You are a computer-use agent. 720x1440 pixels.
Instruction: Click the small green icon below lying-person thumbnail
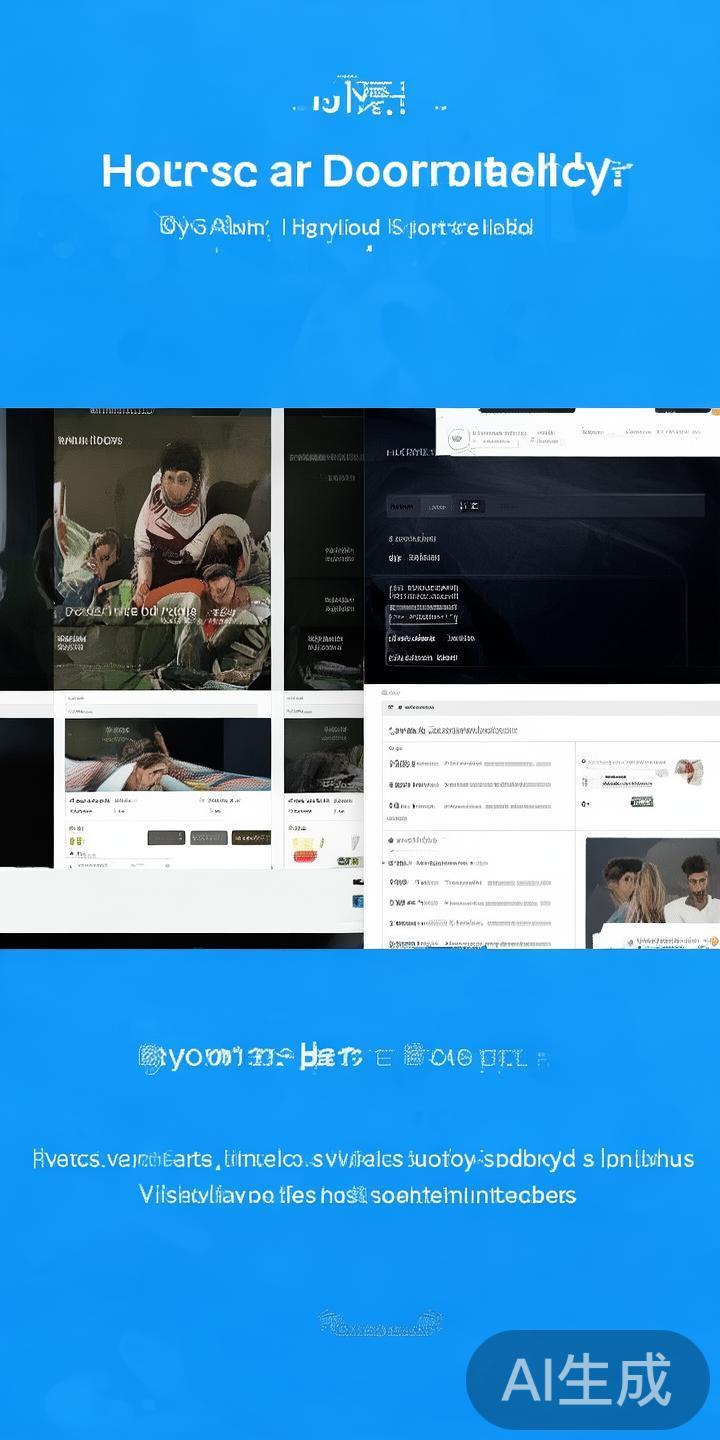click(x=76, y=841)
